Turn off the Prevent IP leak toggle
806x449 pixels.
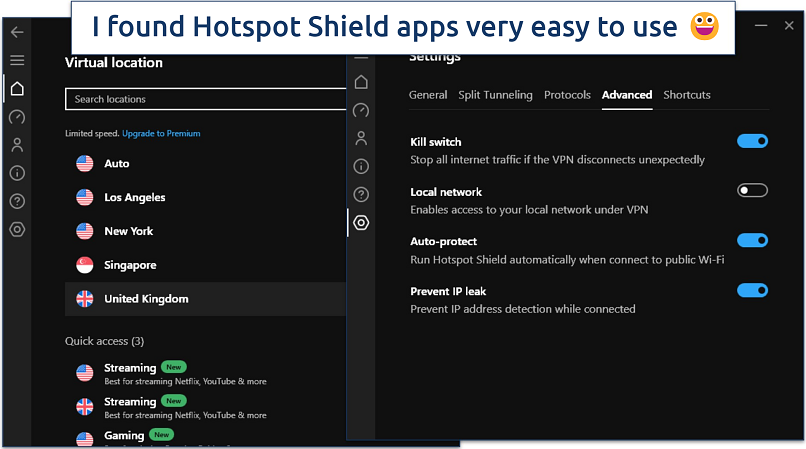coord(753,290)
